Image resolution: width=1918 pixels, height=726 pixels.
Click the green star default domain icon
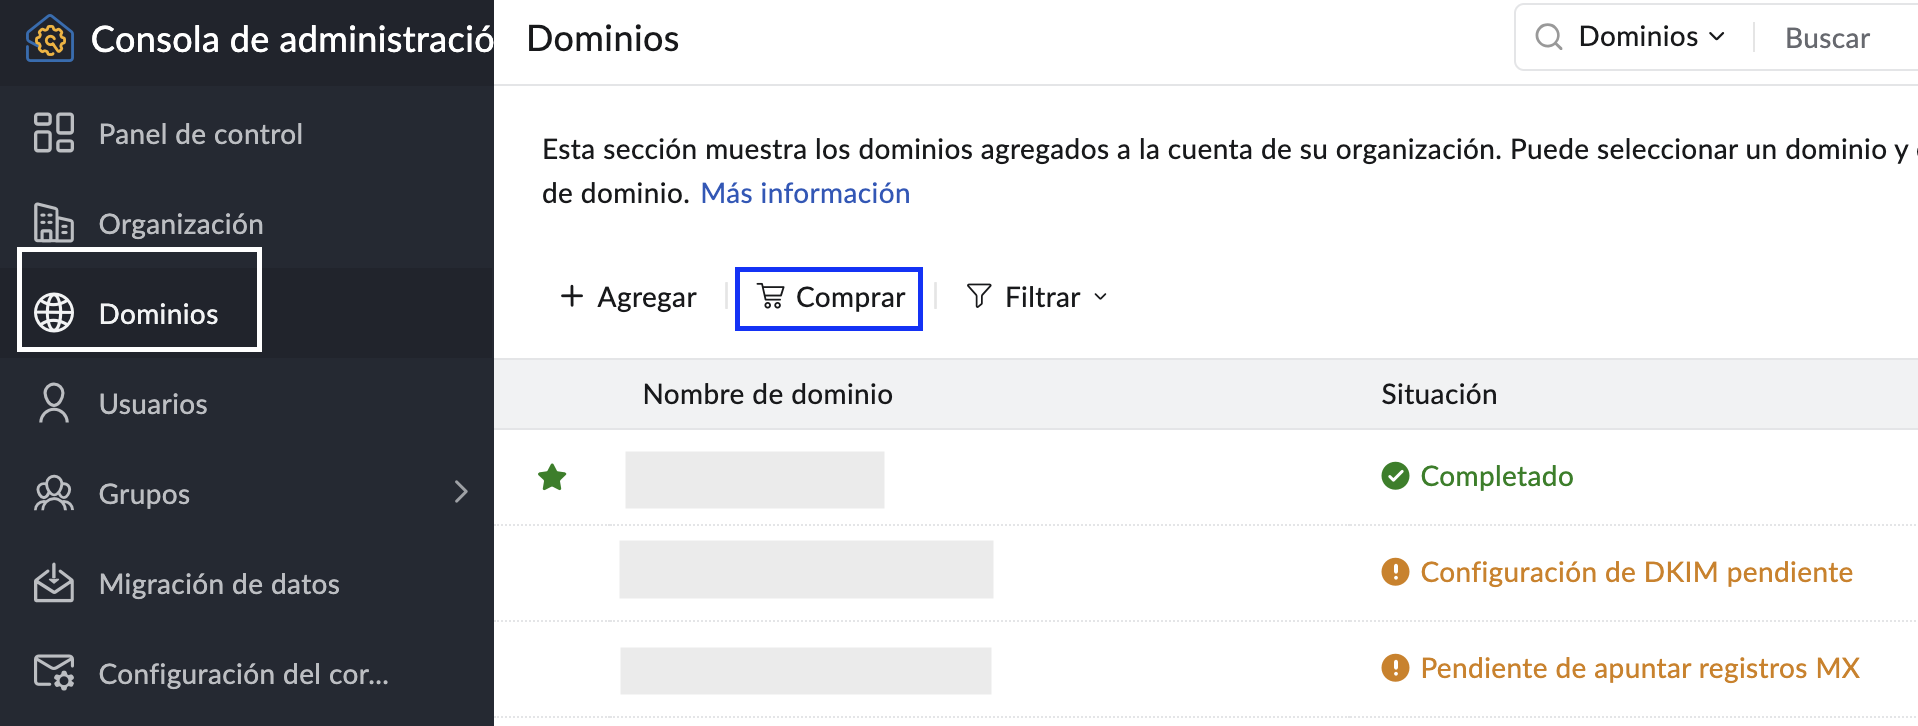[552, 477]
